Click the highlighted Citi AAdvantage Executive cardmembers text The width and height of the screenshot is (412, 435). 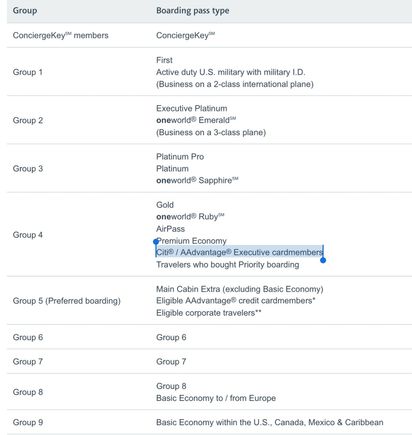pyautogui.click(x=239, y=252)
